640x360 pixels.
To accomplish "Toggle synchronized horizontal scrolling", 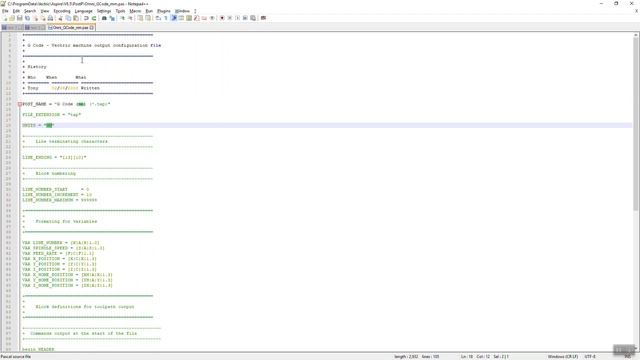I will [148, 18].
